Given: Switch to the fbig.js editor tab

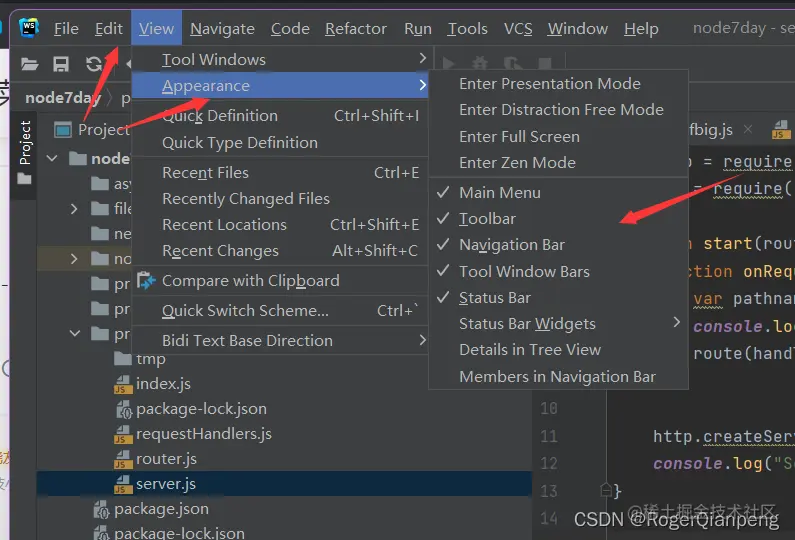Looking at the screenshot, I should 710,130.
